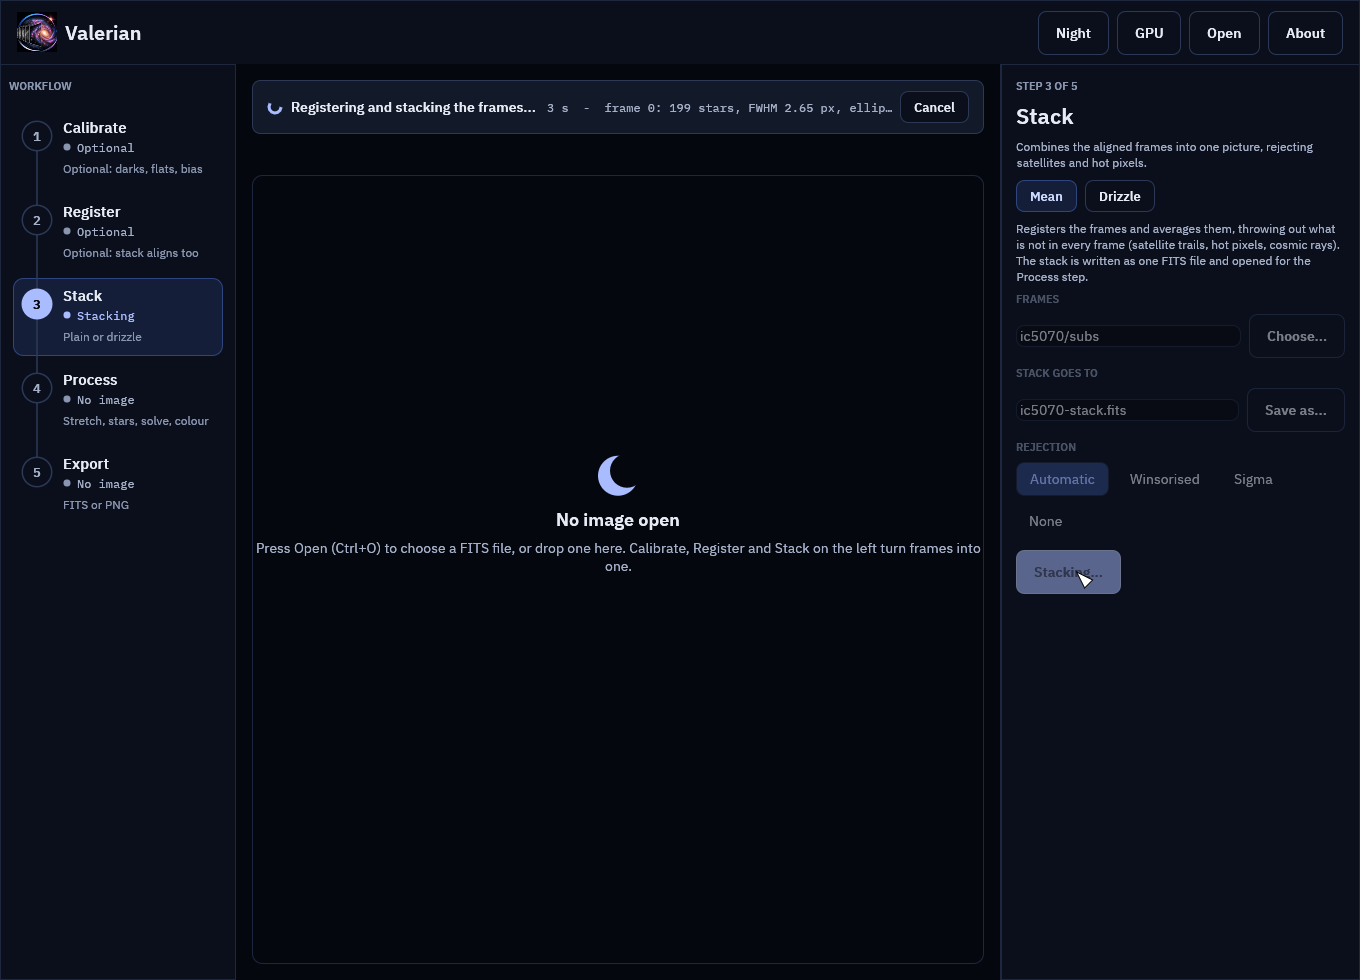Click 'Stretch, stars, solve, colour' description
Image resolution: width=1360 pixels, height=980 pixels.
[x=136, y=421]
